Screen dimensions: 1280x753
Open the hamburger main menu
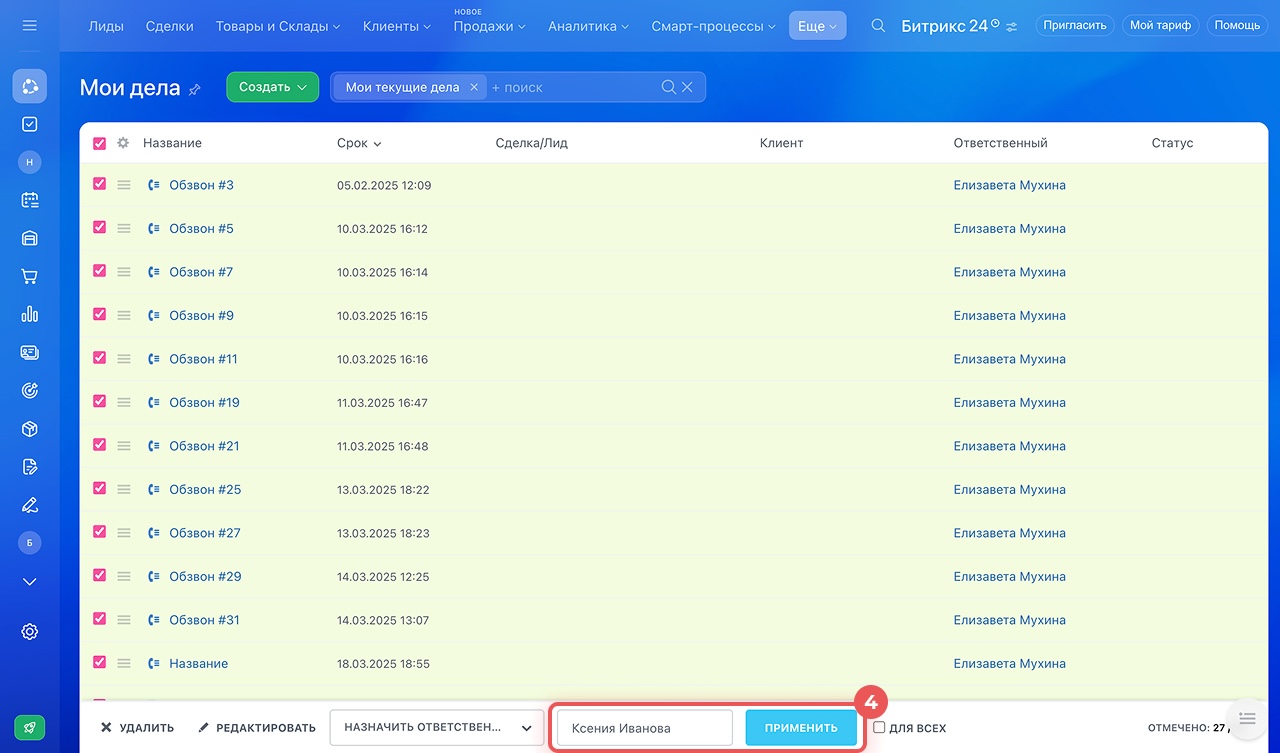click(x=29, y=25)
